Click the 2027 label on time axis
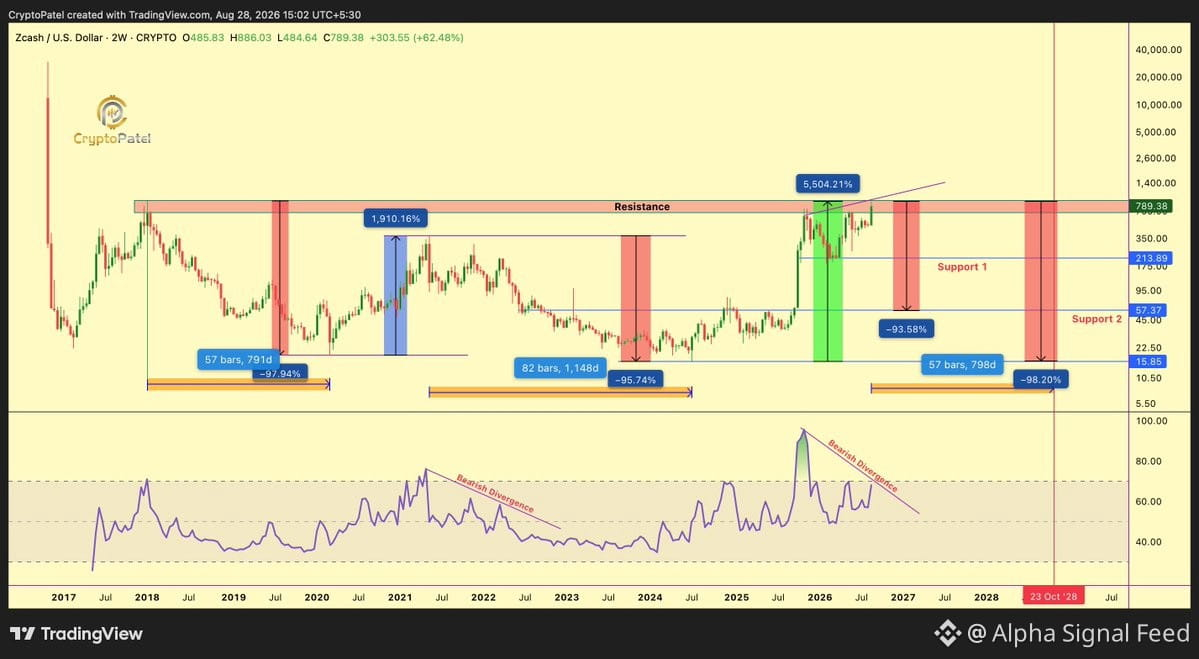The width and height of the screenshot is (1199, 659). pyautogui.click(x=903, y=597)
